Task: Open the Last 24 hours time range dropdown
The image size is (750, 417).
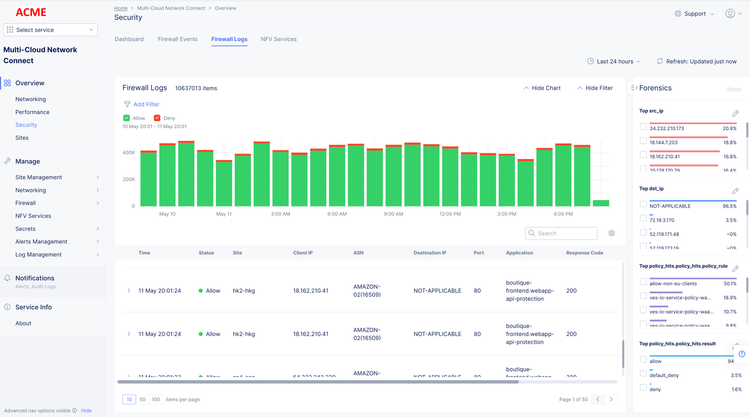Action: [x=615, y=61]
